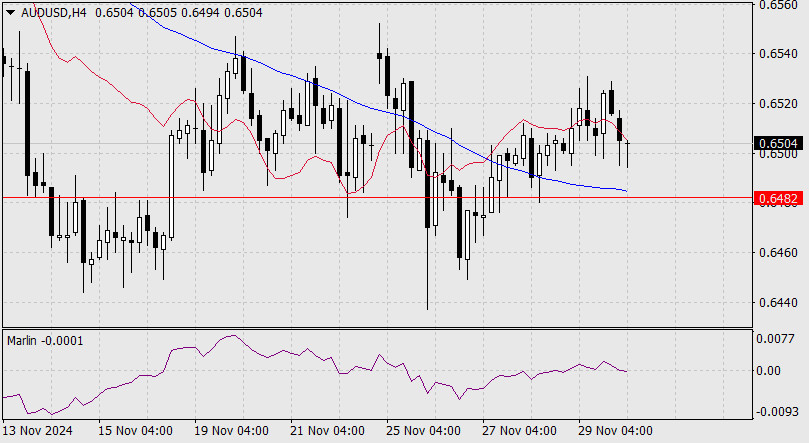Click the 27 Nov 04:00 time label
The image size is (809, 443).
[519, 431]
